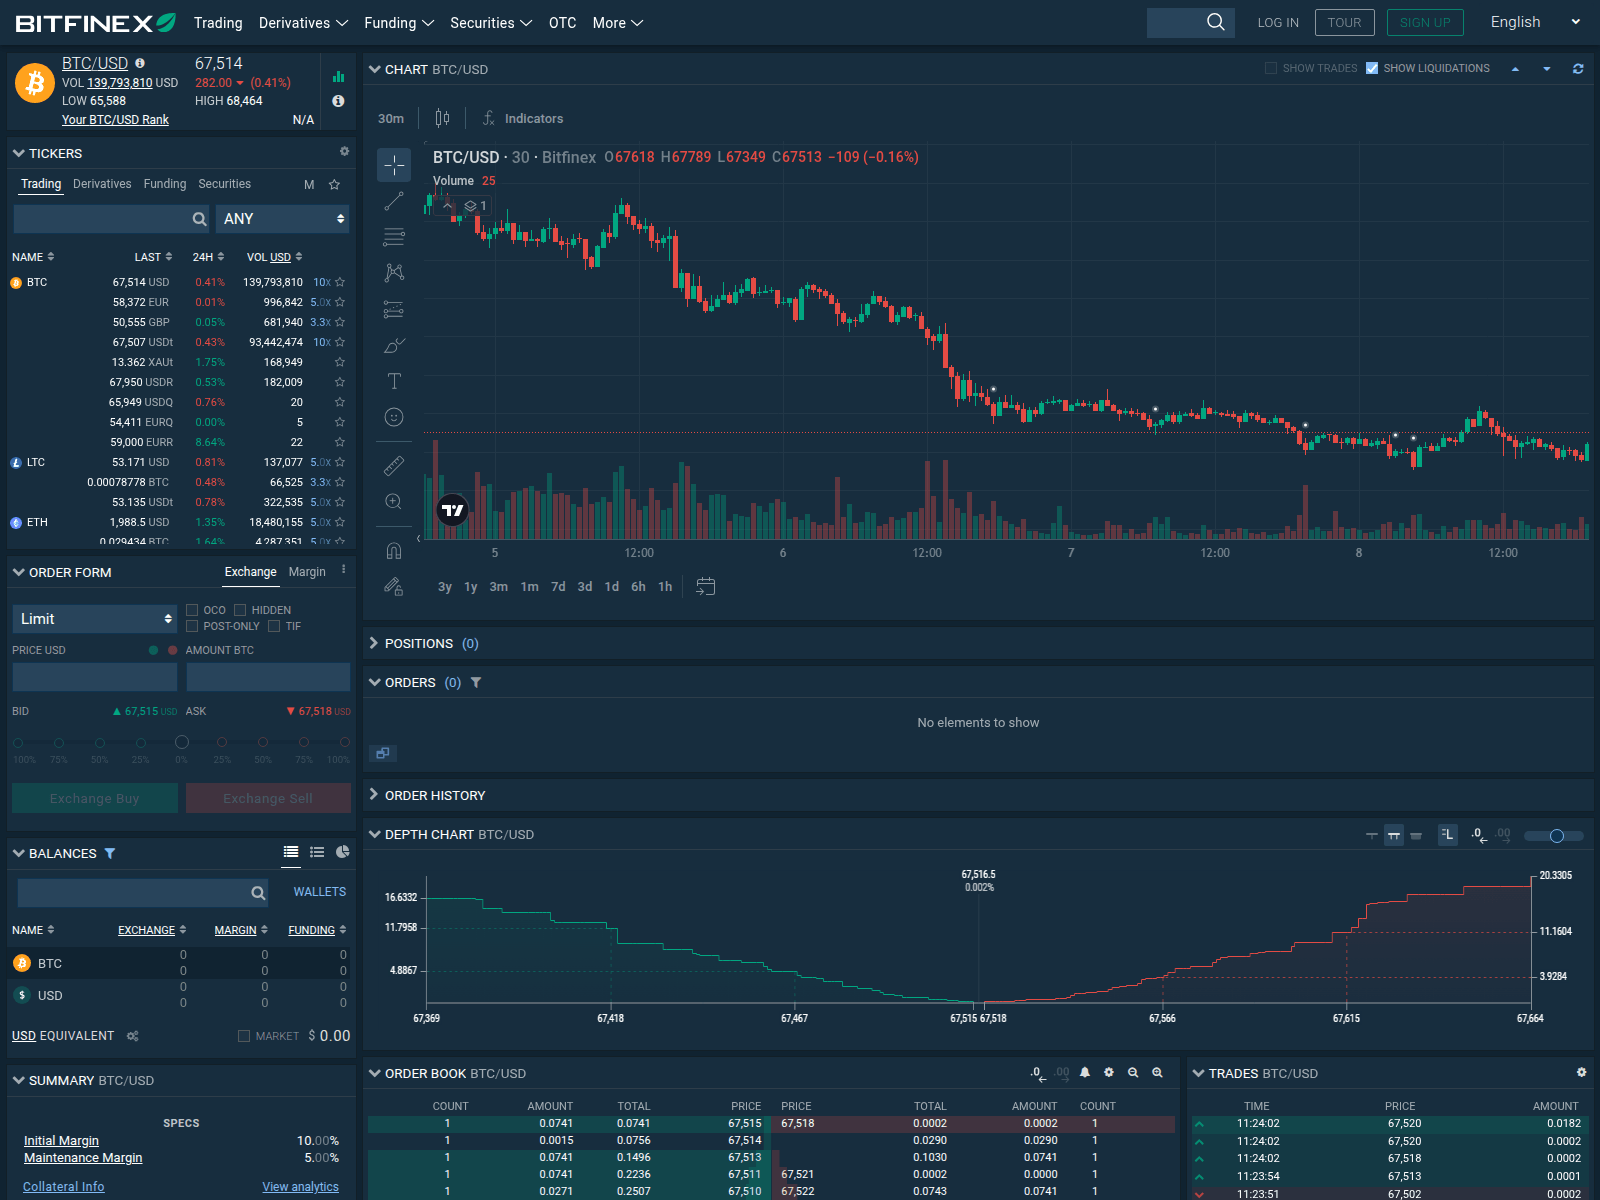Disable the Show Liquidations checkbox
The image size is (1600, 1200).
coord(1373,68)
